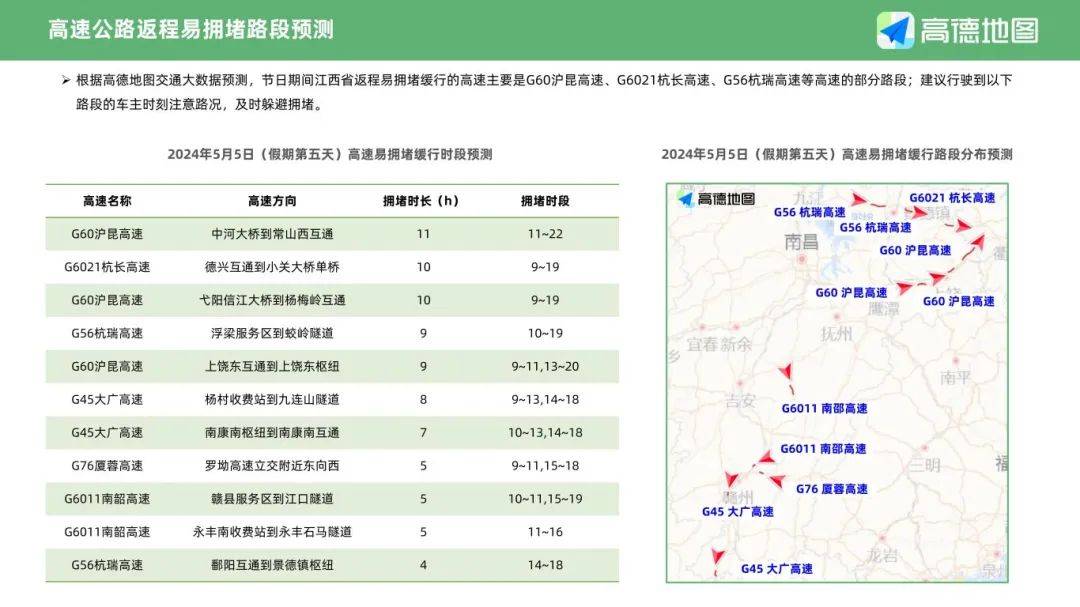Click the red congestion arrow near 鹰潭
This screenshot has width=1080, height=607.
(905, 285)
